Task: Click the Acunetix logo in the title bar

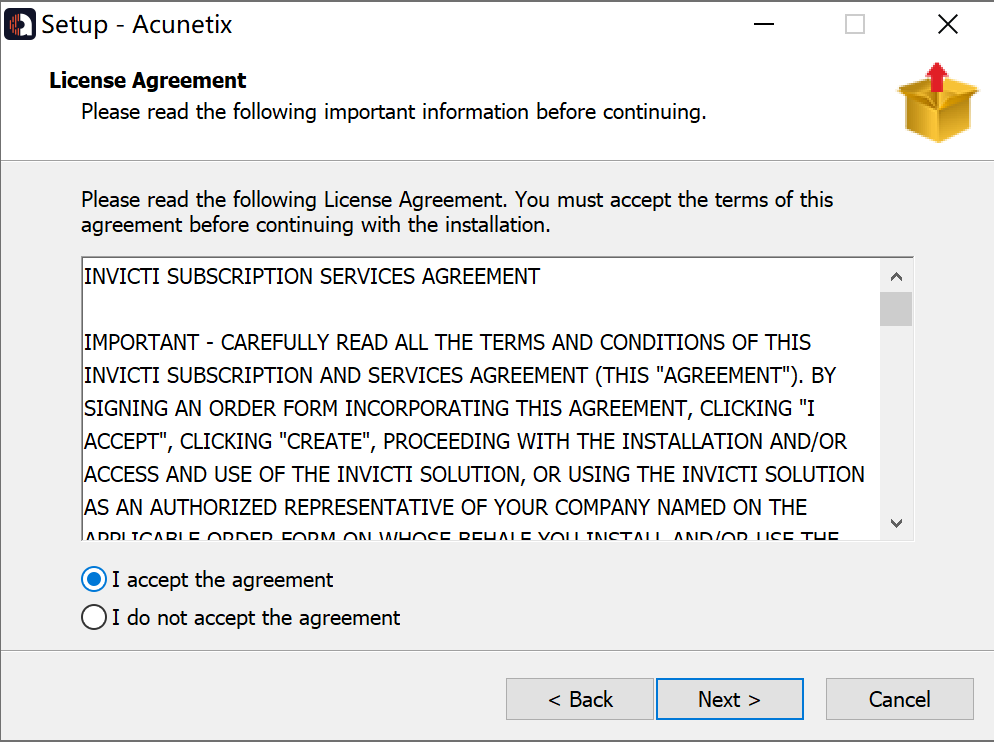Action: pos(20,24)
